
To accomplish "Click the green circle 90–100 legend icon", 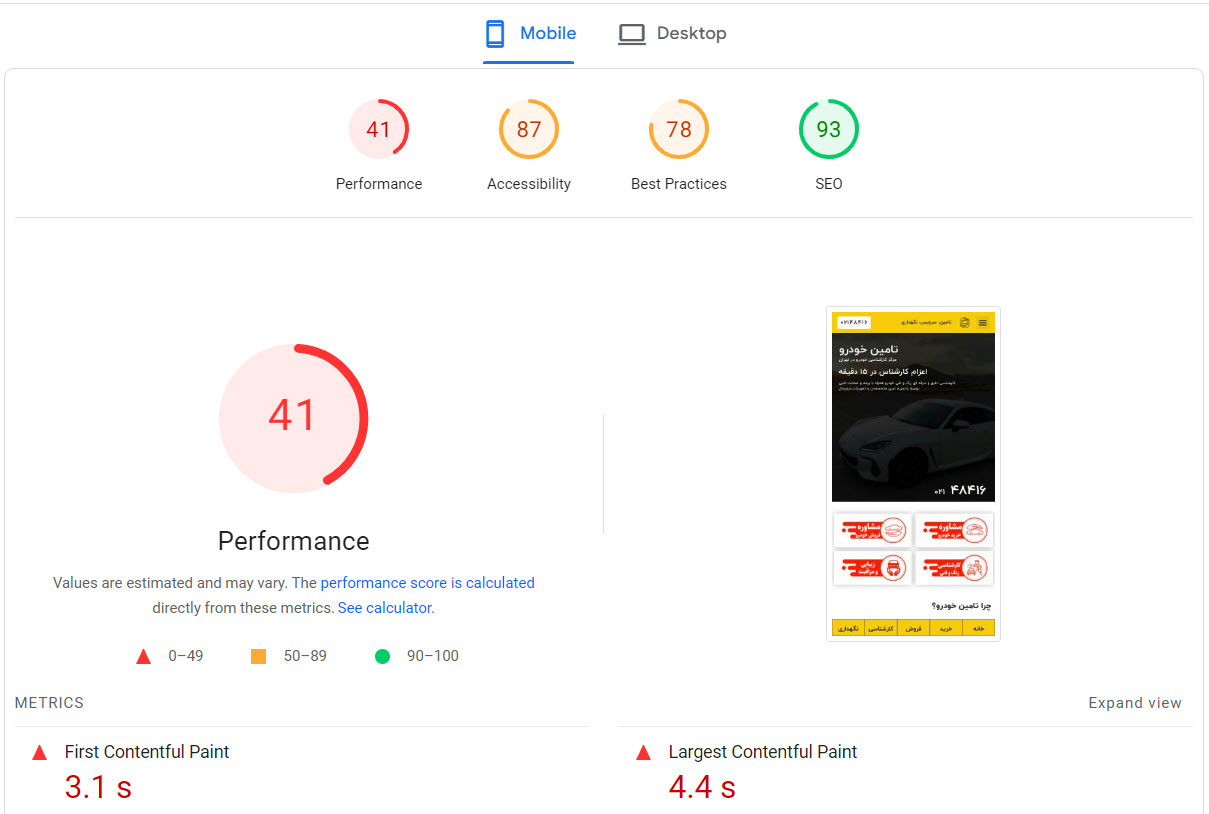I will pyautogui.click(x=382, y=657).
